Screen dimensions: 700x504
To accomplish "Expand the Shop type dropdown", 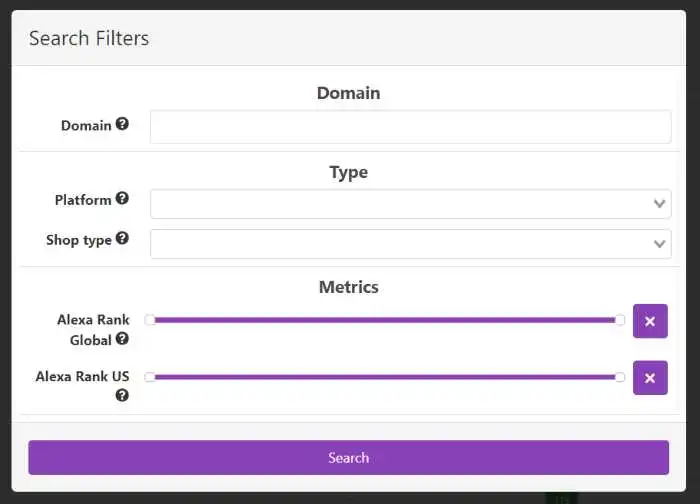I will (410, 244).
